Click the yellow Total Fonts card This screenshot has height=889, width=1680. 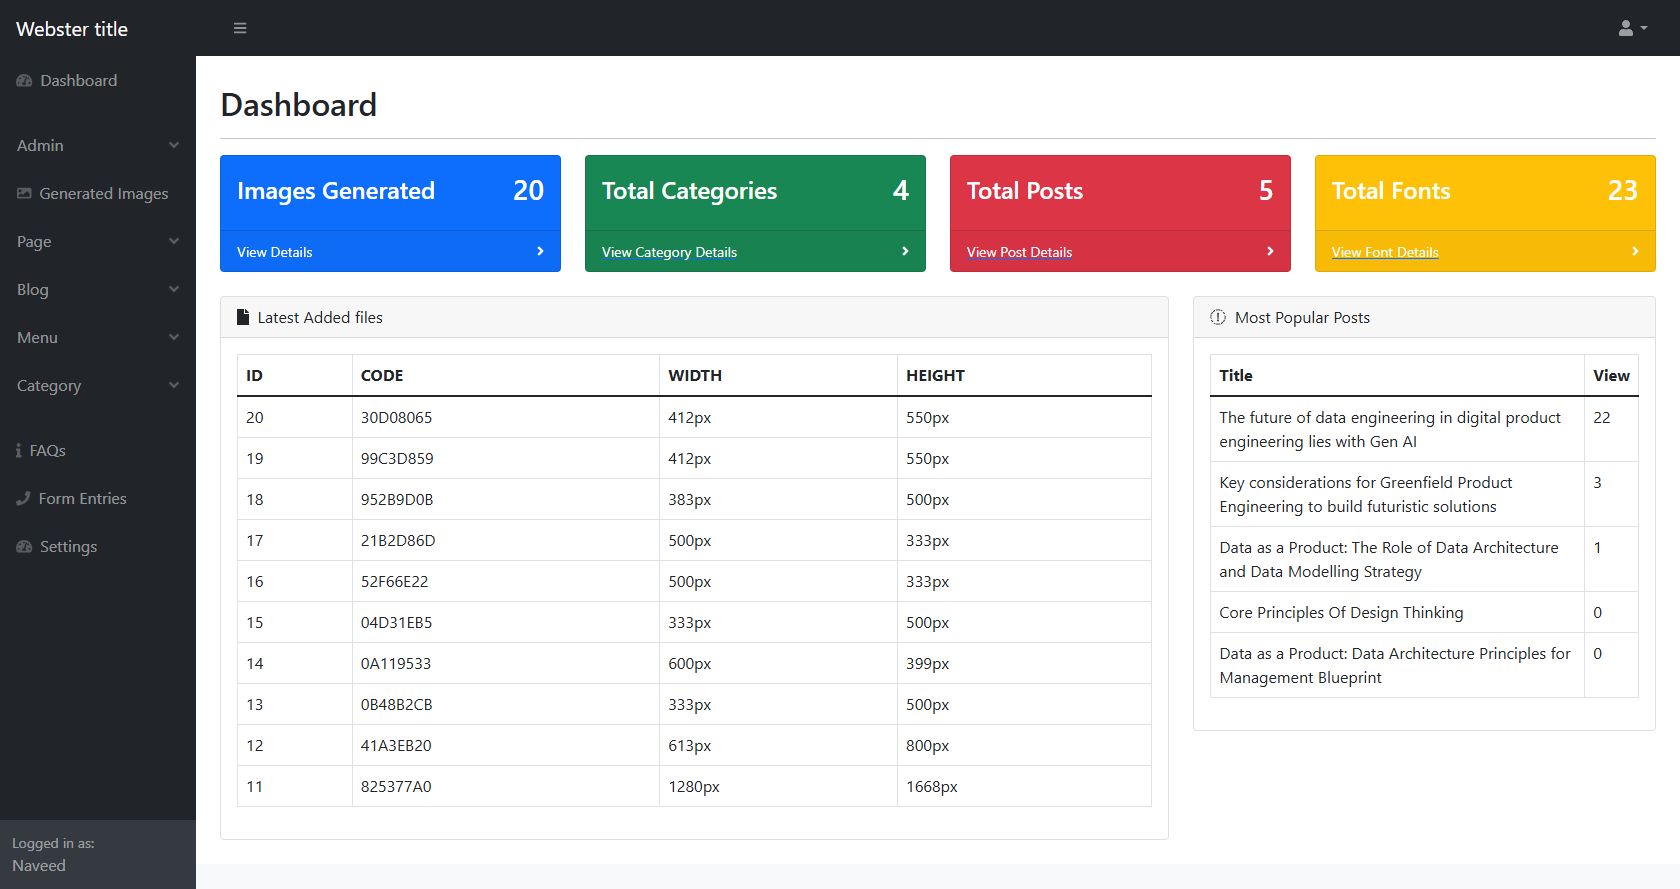coord(1485,192)
